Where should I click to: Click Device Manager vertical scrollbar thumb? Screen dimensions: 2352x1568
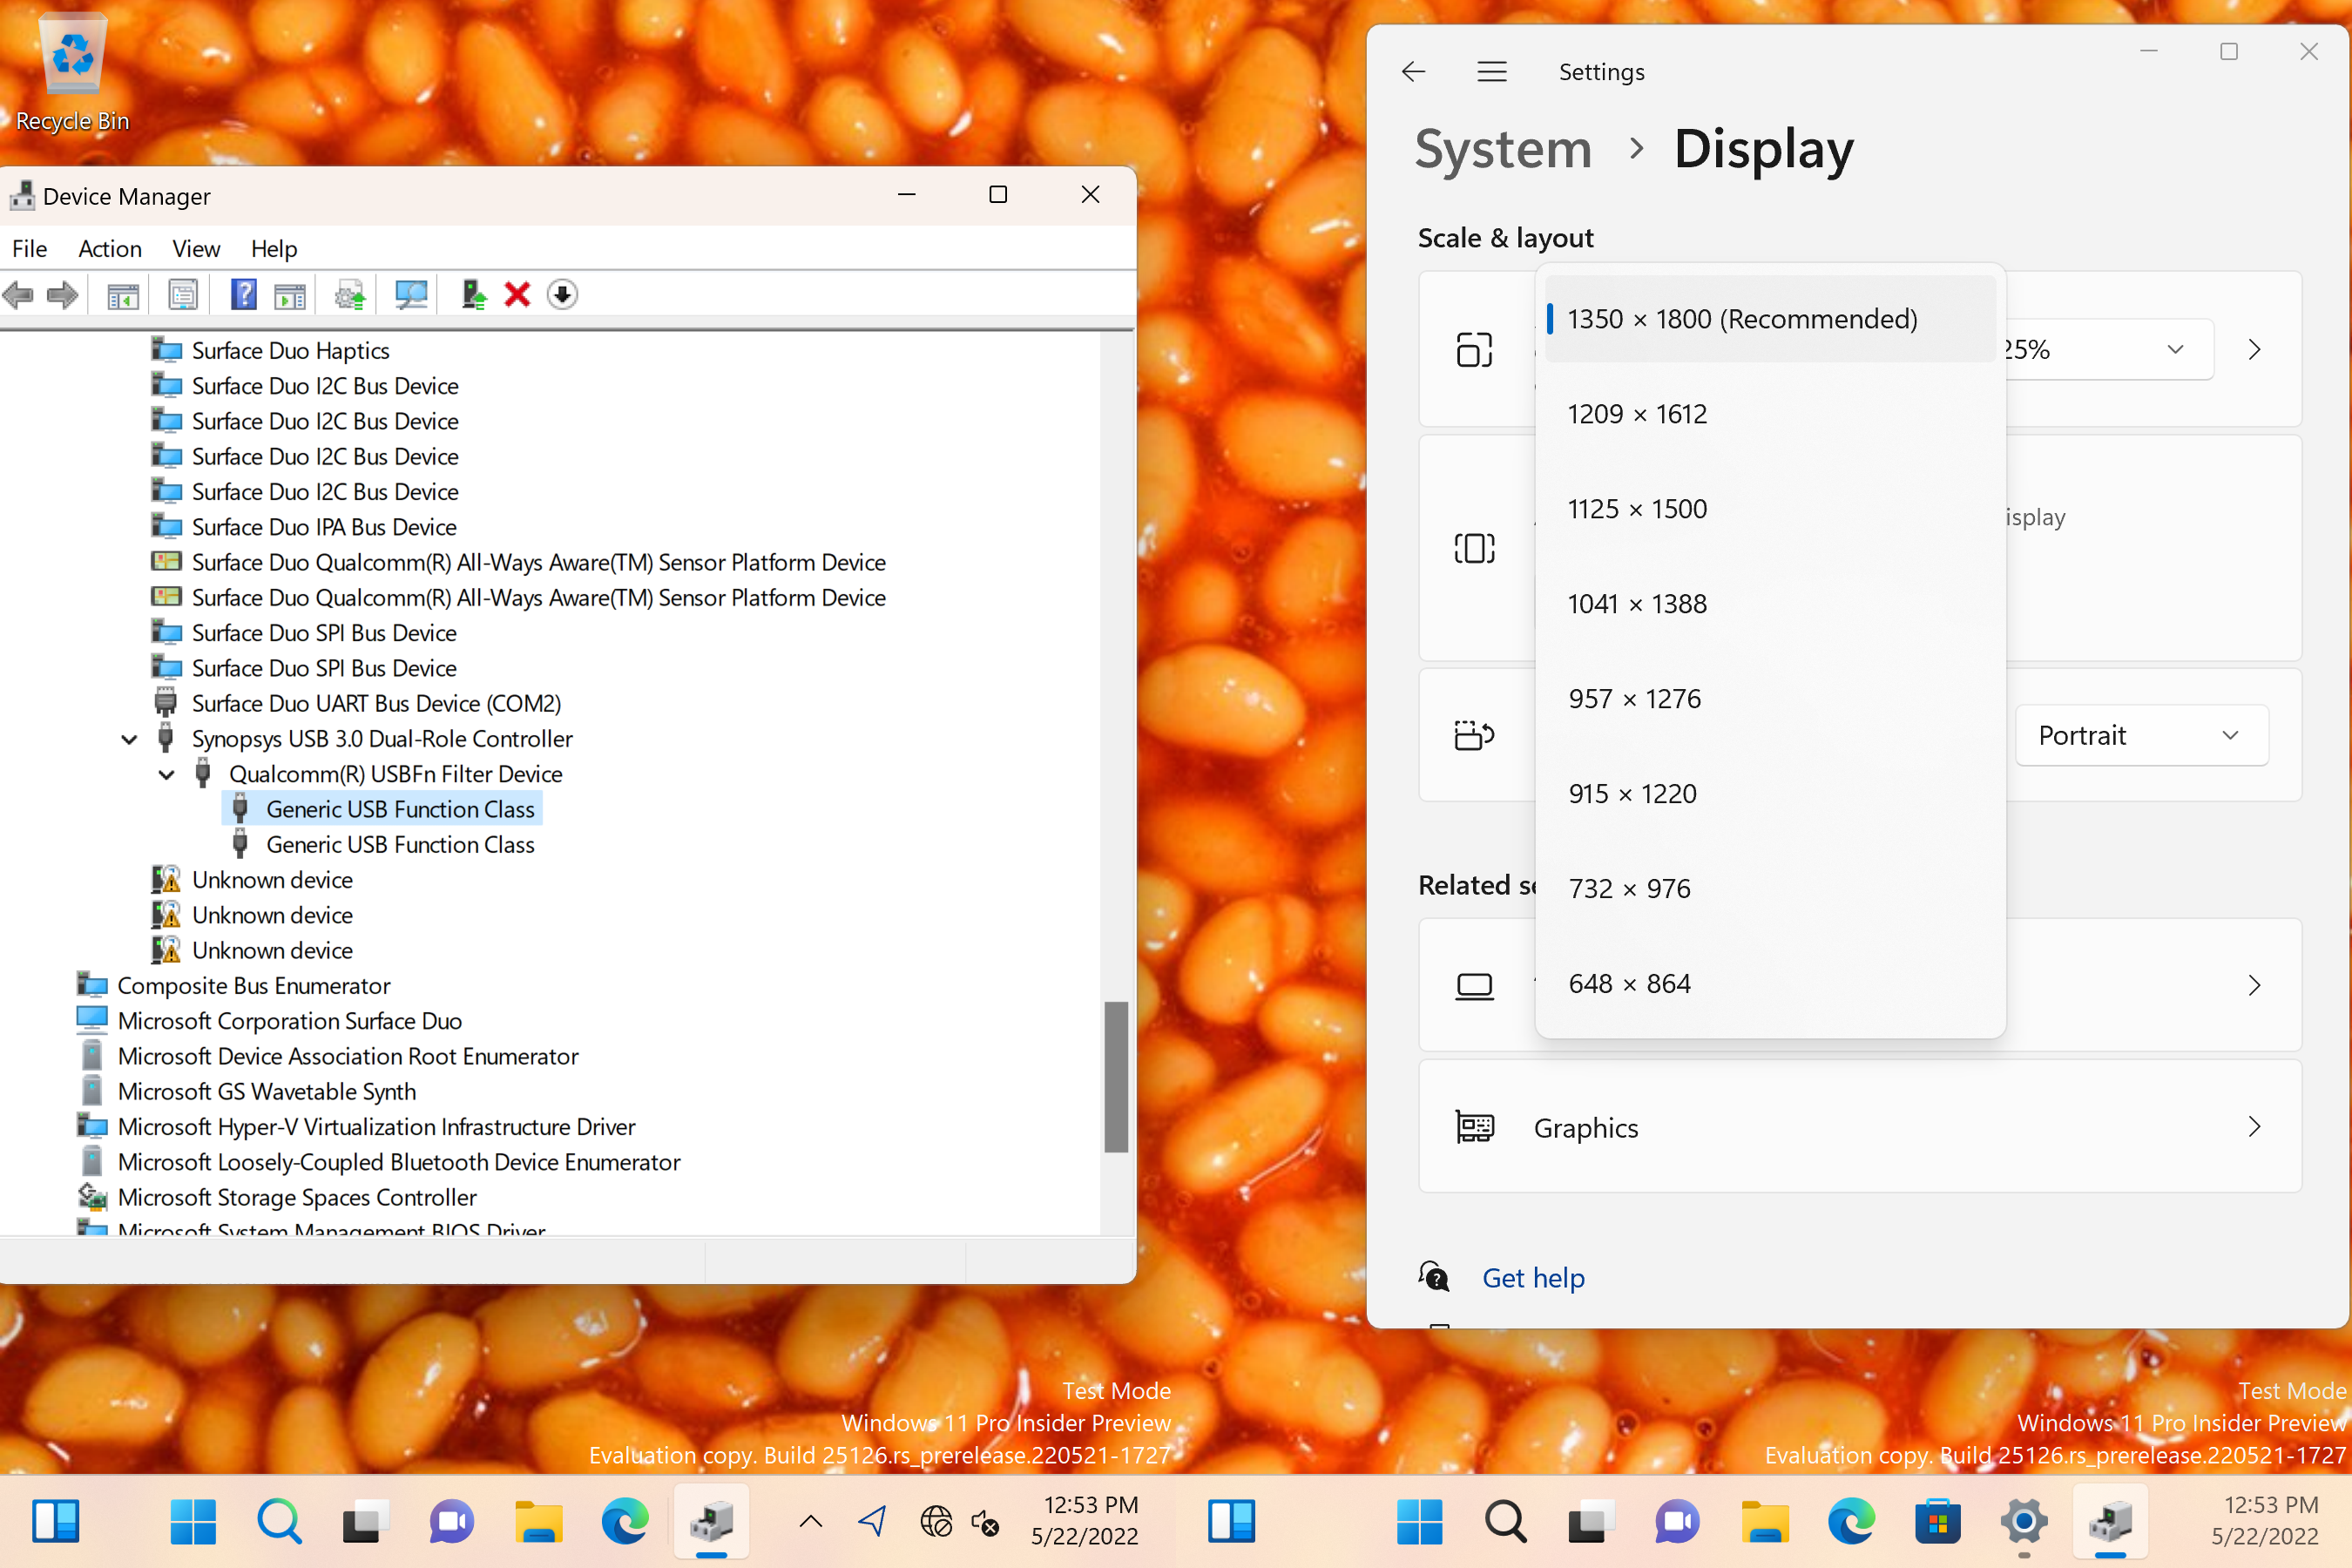1116,1076
